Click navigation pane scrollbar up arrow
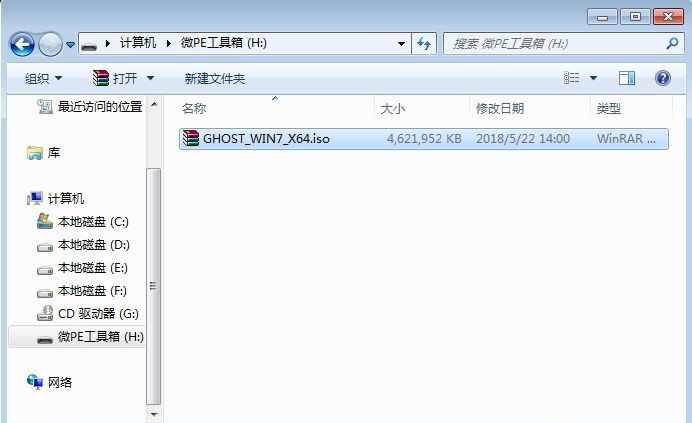Image resolution: width=692 pixels, height=423 pixels. (154, 104)
